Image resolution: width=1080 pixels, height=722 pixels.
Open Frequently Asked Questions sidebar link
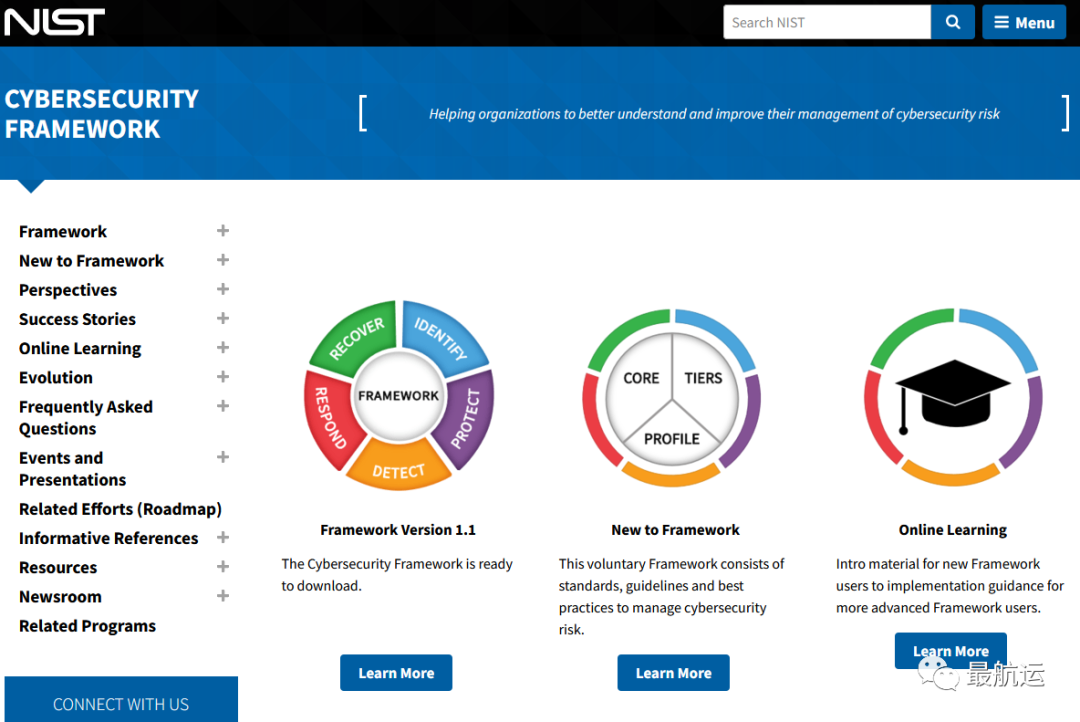pyautogui.click(x=86, y=417)
